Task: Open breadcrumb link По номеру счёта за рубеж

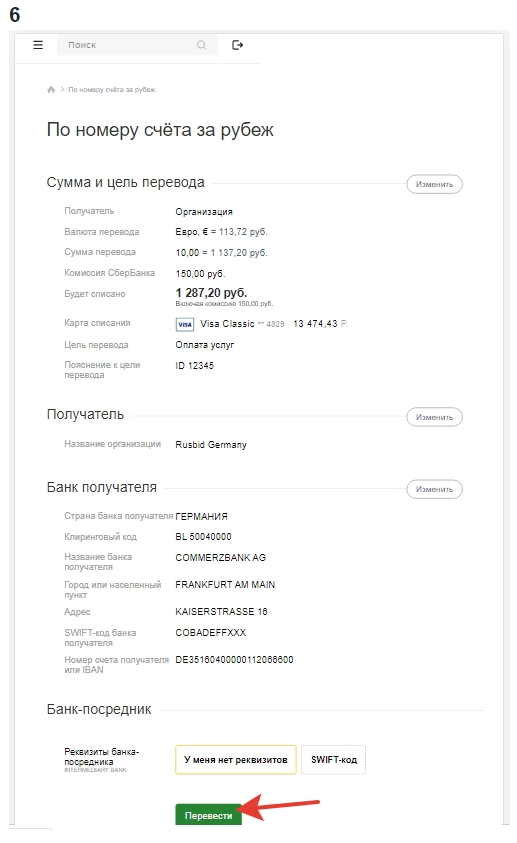Action: (x=112, y=89)
